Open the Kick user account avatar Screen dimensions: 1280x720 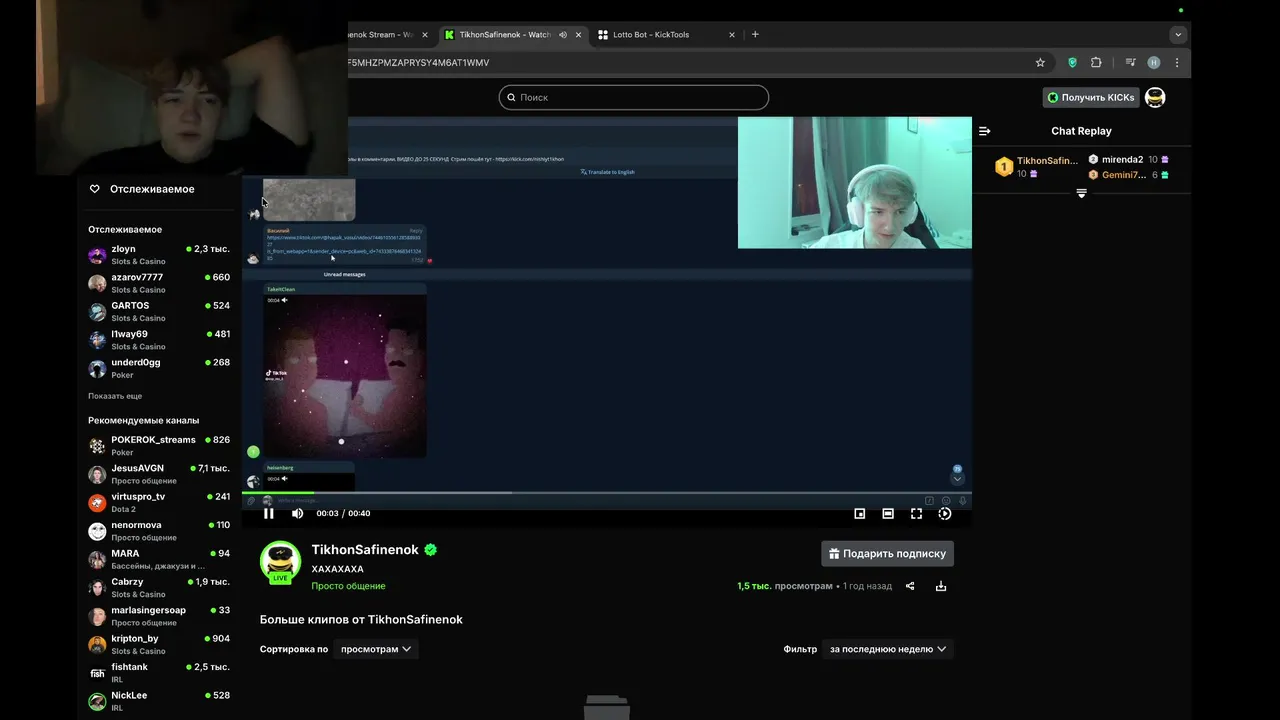point(1155,97)
